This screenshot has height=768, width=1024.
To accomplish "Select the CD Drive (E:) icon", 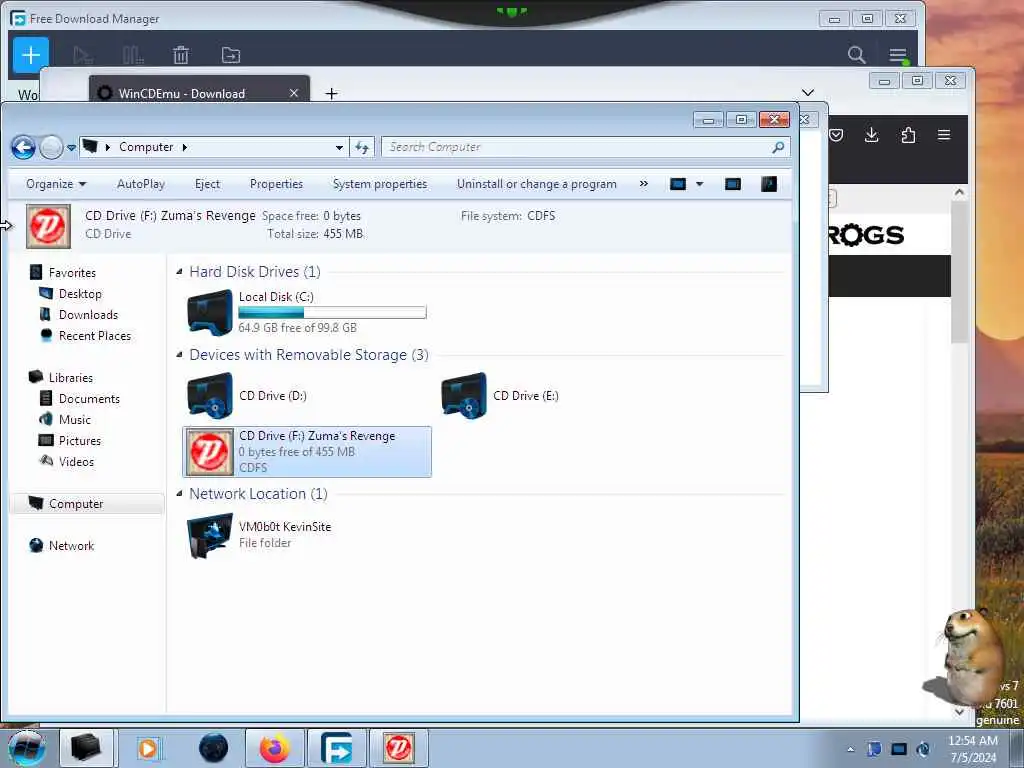I will coord(464,395).
